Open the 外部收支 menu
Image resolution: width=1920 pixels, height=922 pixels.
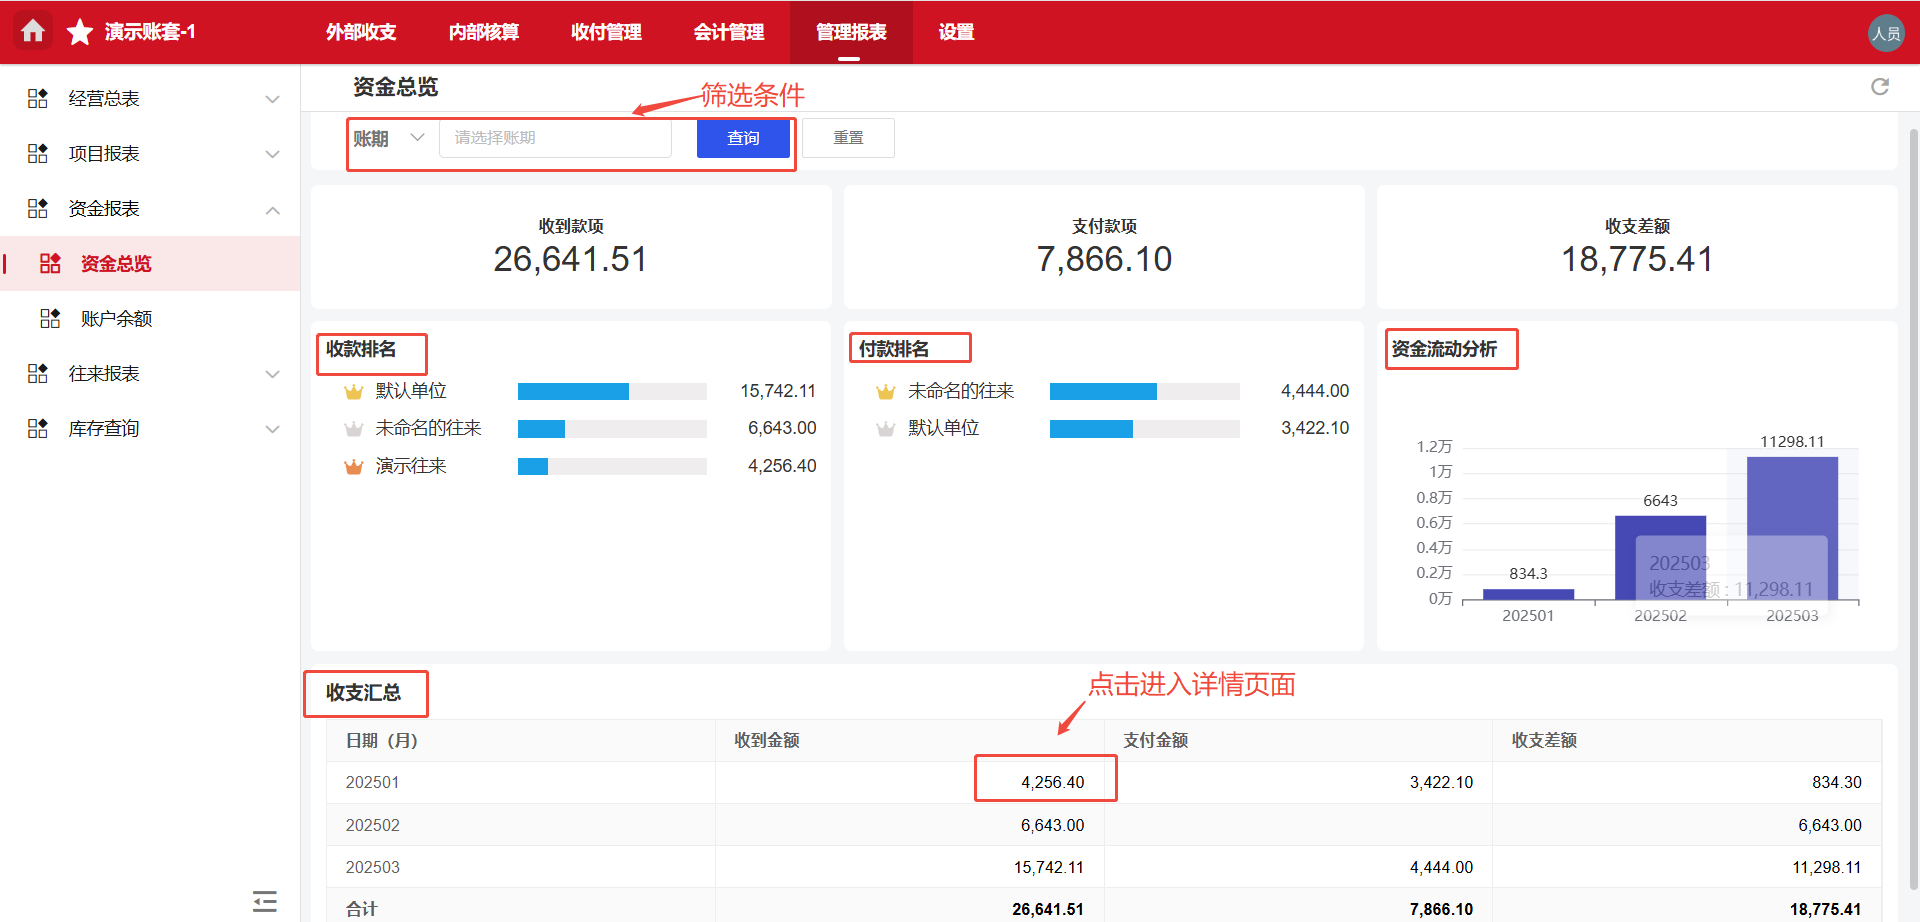(x=360, y=31)
